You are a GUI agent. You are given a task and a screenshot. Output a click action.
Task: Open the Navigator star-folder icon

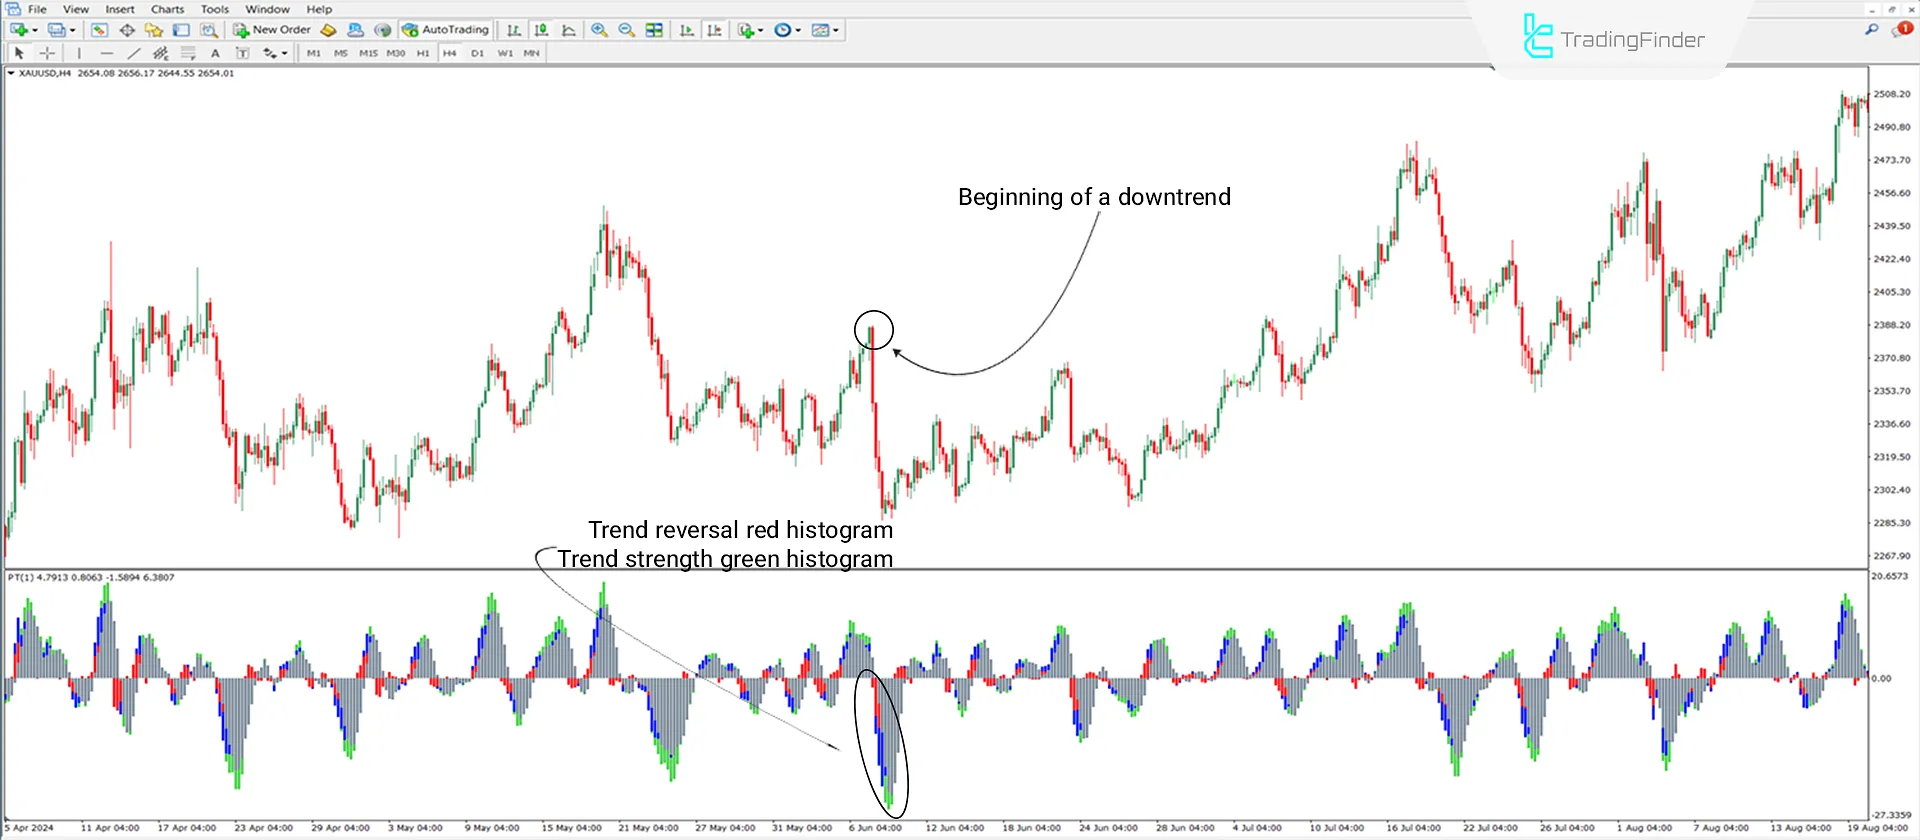[153, 30]
